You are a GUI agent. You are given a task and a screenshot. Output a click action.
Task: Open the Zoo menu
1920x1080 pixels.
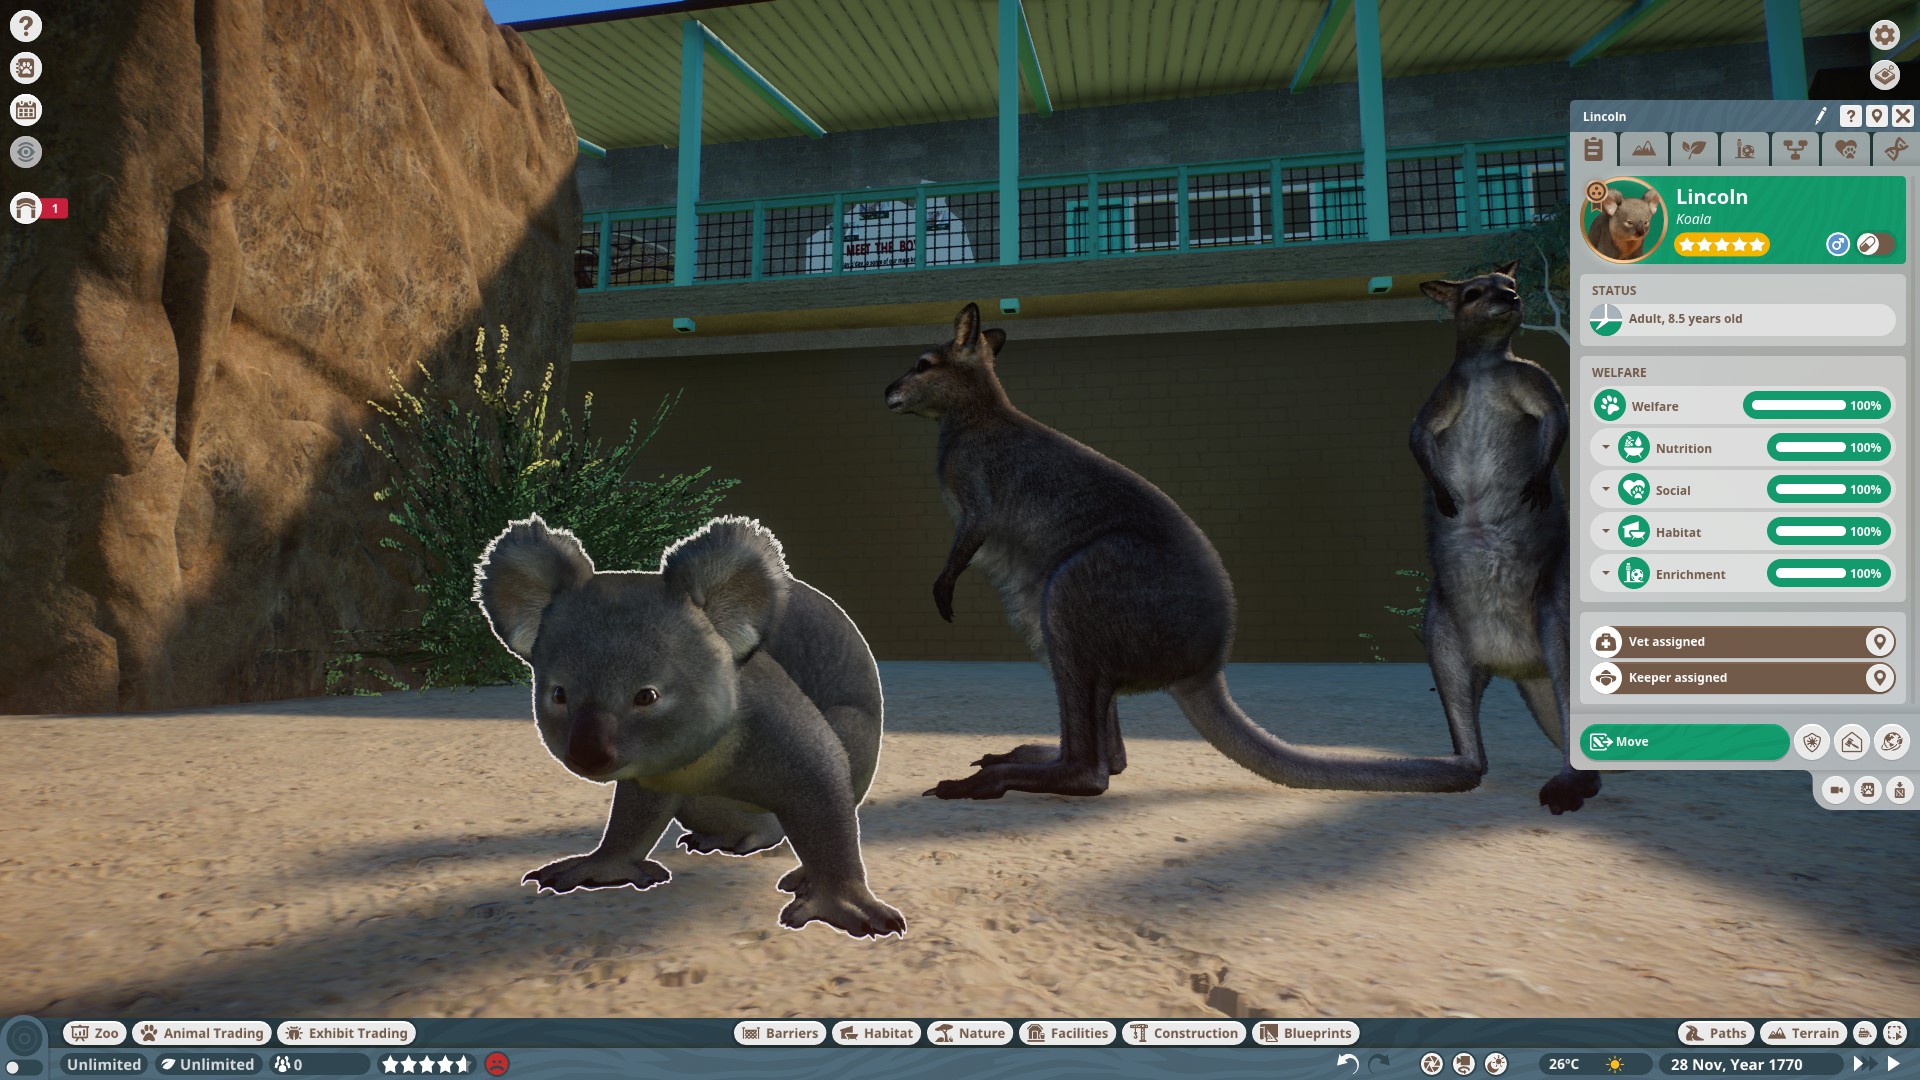94,1033
